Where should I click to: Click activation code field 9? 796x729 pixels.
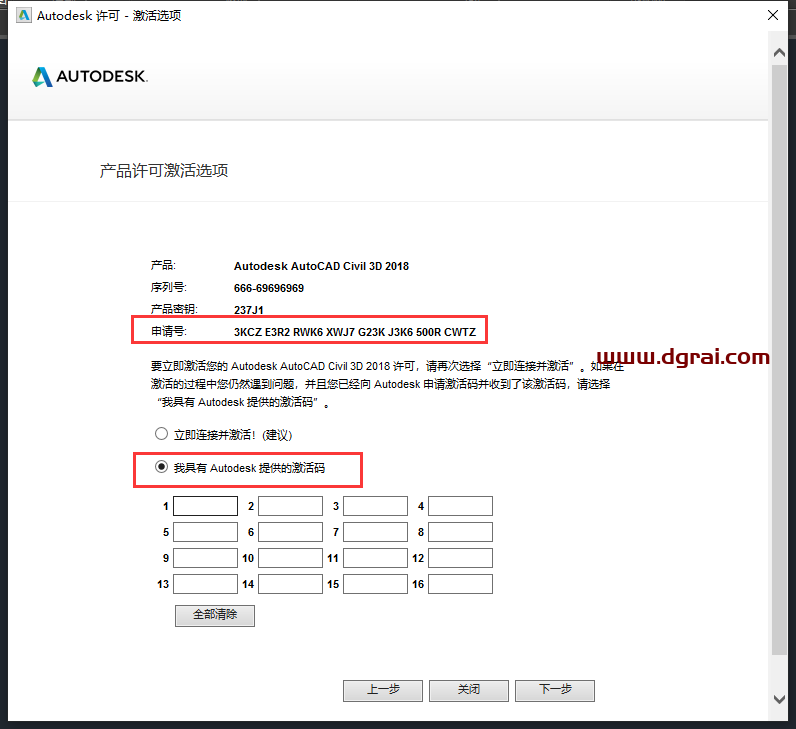205,558
